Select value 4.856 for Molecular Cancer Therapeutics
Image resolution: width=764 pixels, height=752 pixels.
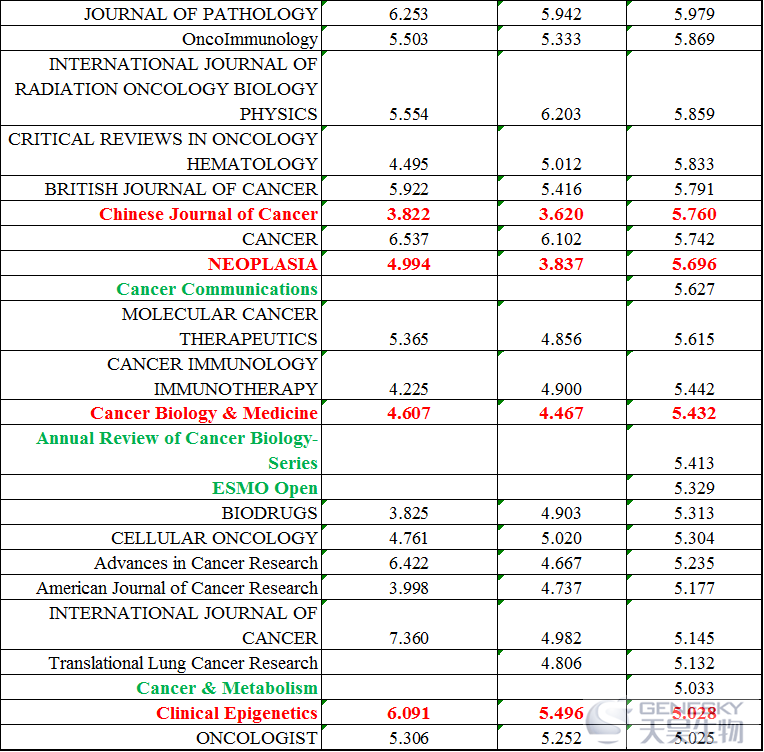[x=561, y=339]
